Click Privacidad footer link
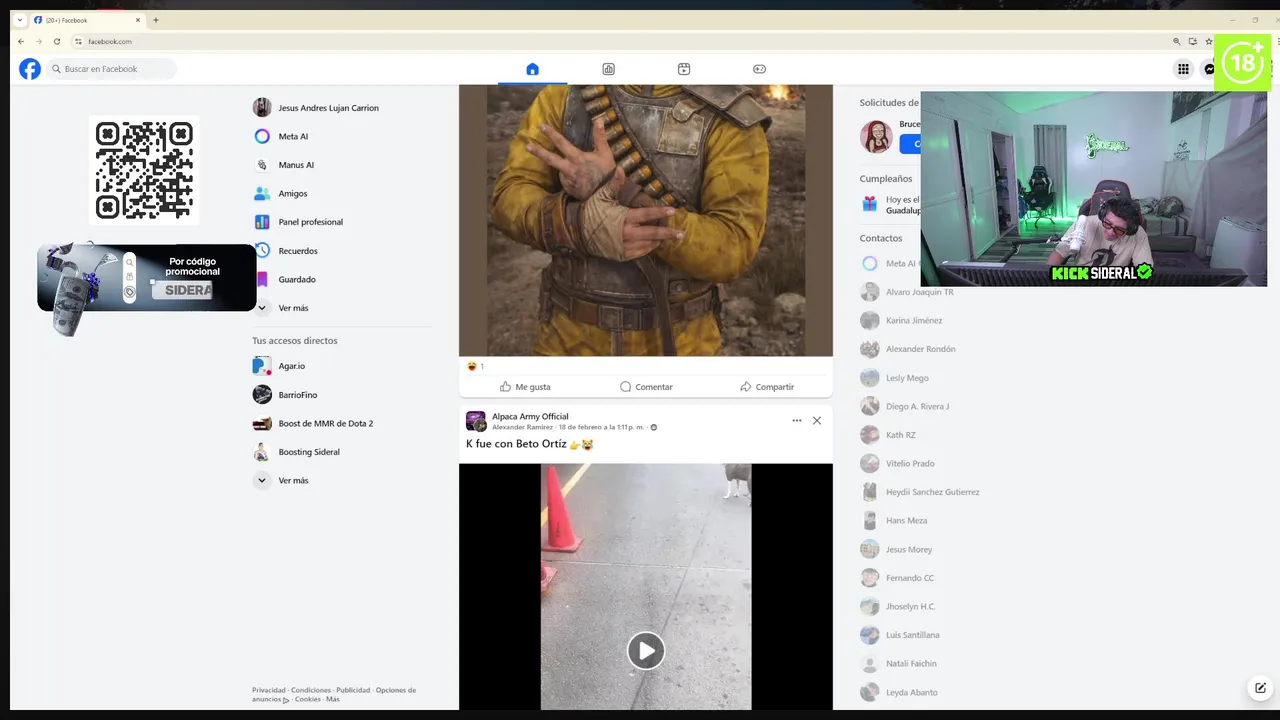The image size is (1280, 720). 269,690
